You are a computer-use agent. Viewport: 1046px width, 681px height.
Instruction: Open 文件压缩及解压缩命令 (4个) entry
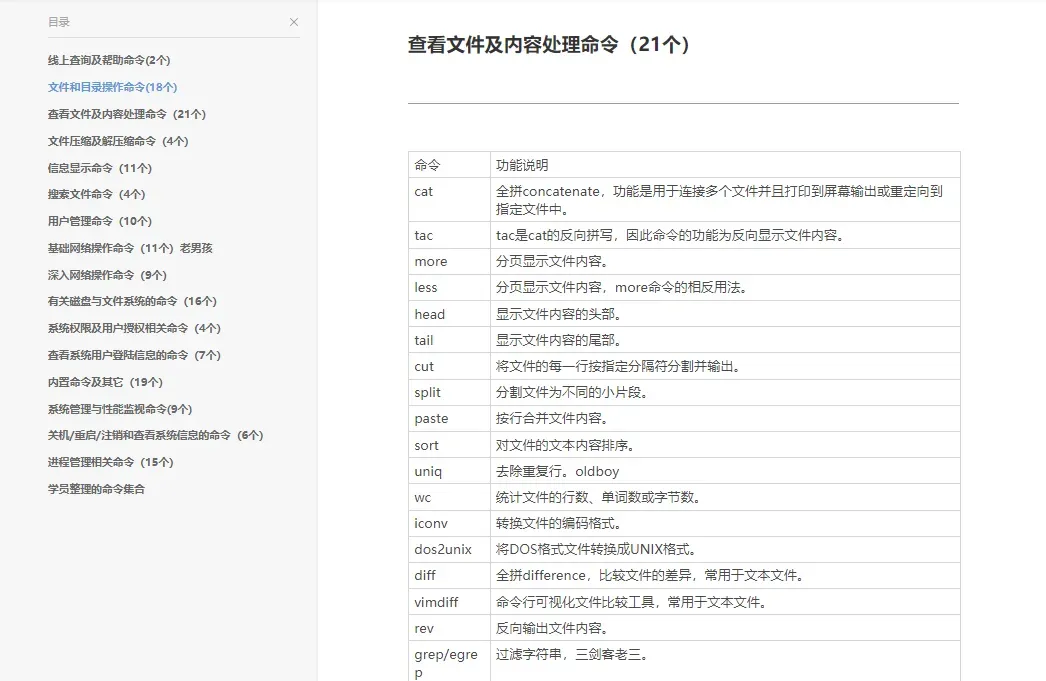(x=118, y=141)
